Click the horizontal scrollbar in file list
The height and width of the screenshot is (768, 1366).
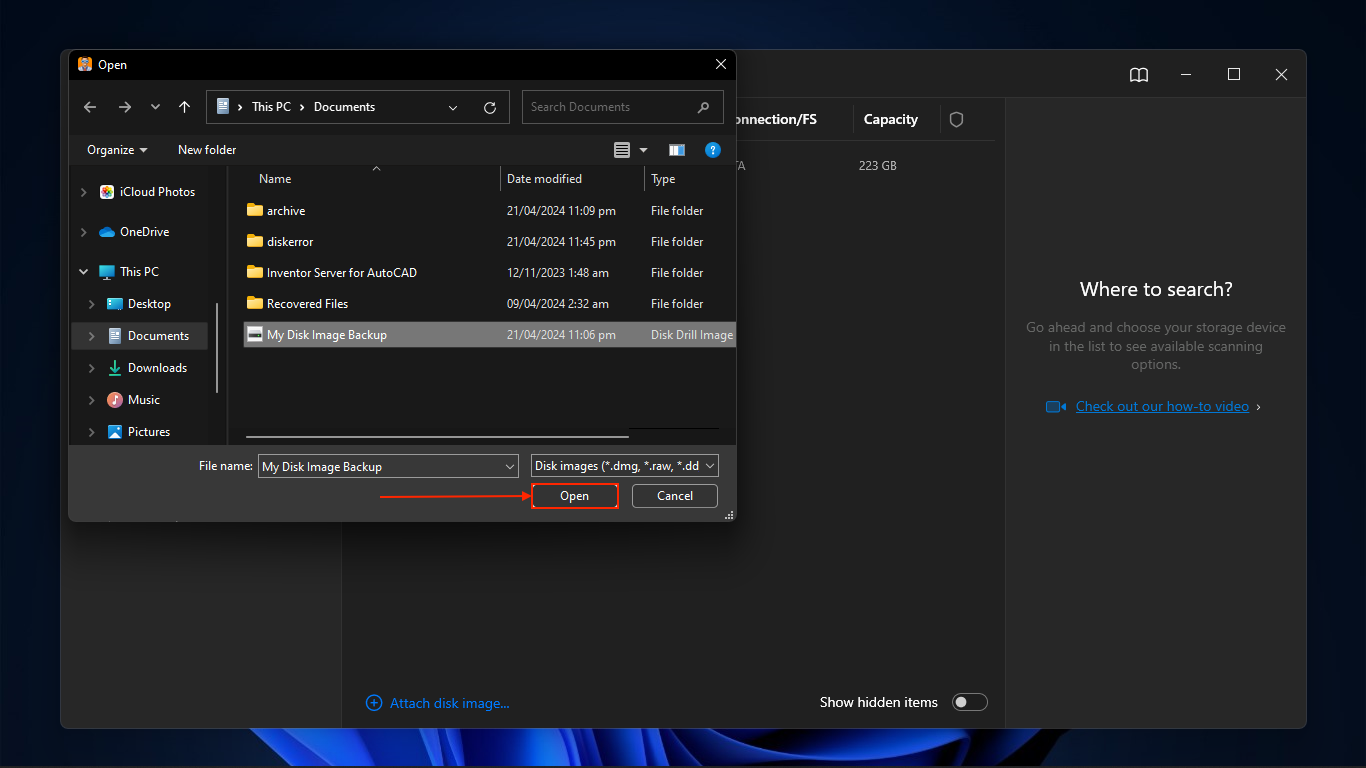(437, 436)
